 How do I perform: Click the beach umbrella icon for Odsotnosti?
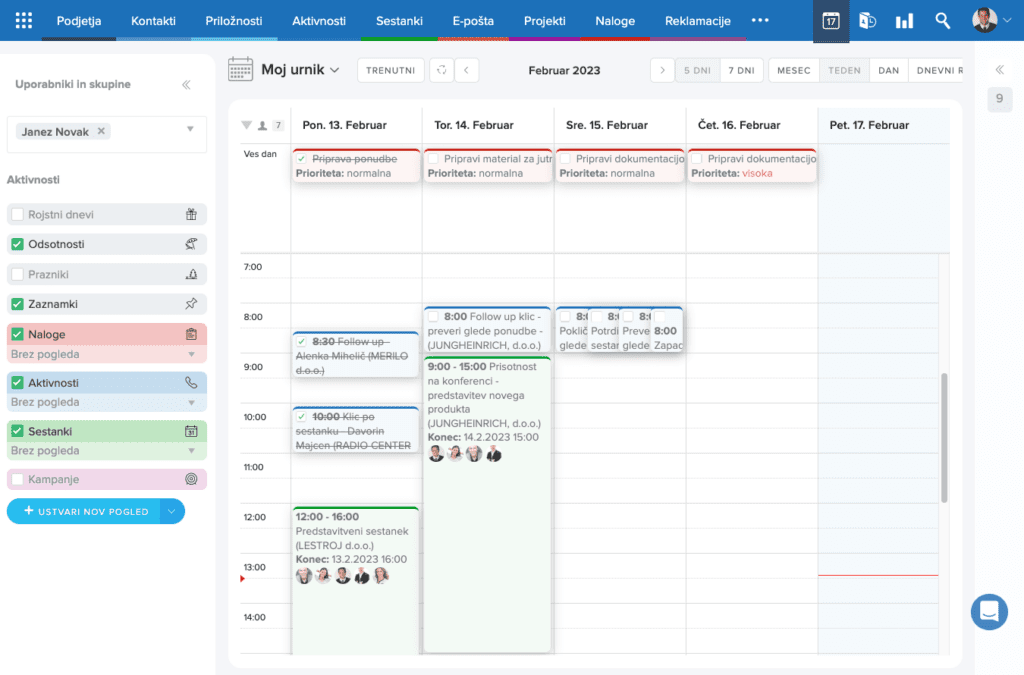pyautogui.click(x=191, y=244)
